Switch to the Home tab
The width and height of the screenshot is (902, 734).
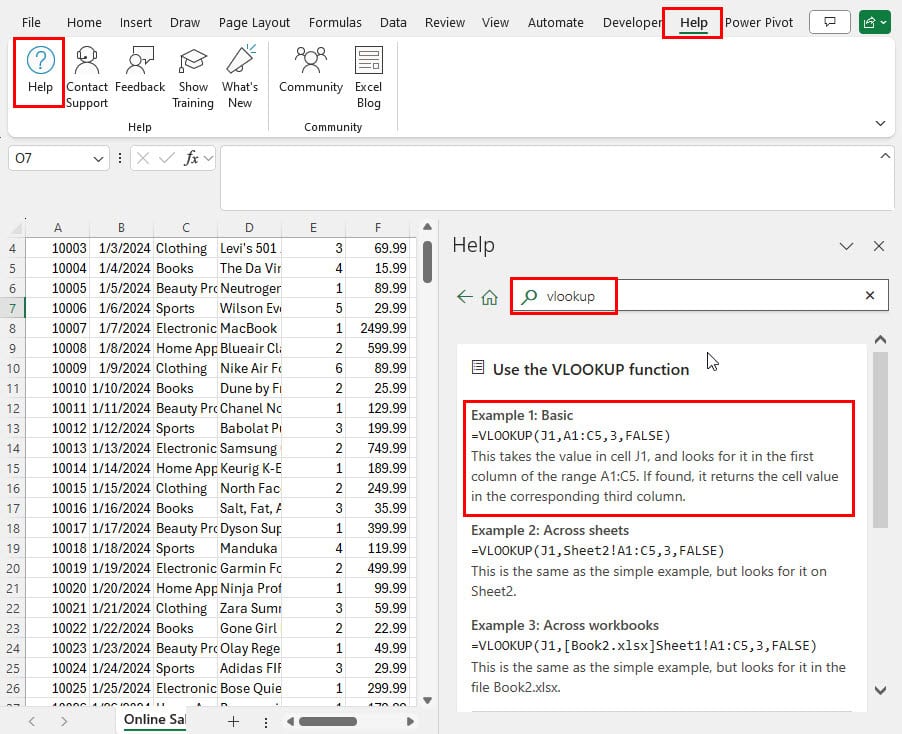(84, 22)
